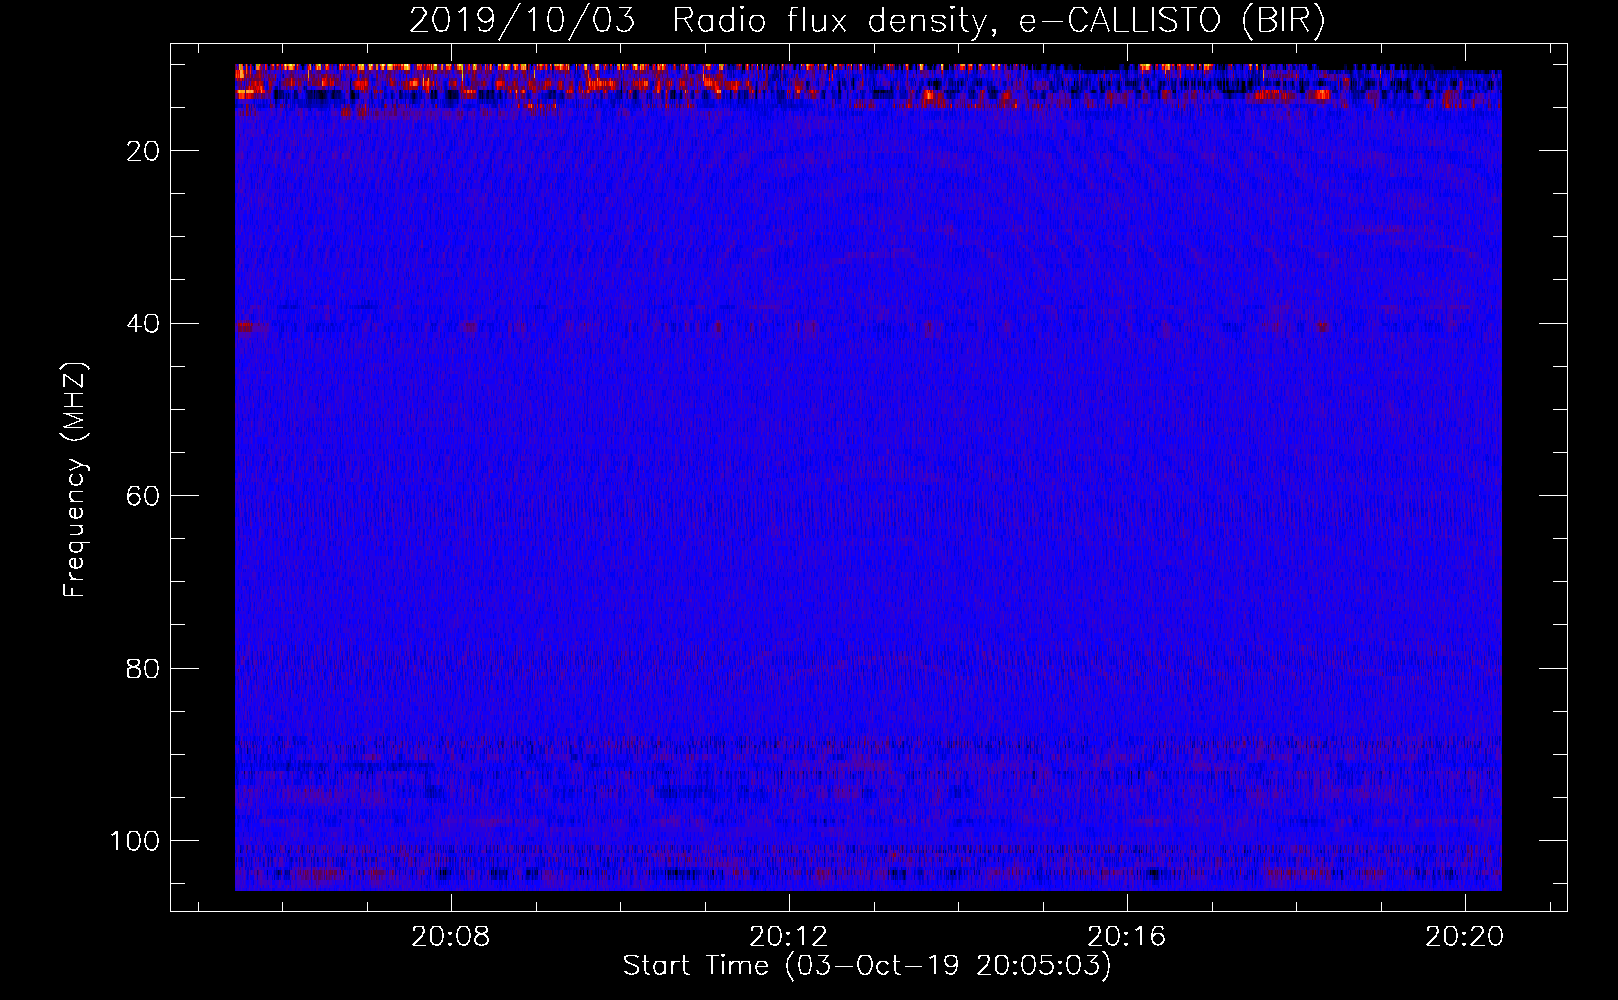This screenshot has width=1618, height=1000.
Task: Select the 40 frequency tick label
Action: (x=144, y=323)
